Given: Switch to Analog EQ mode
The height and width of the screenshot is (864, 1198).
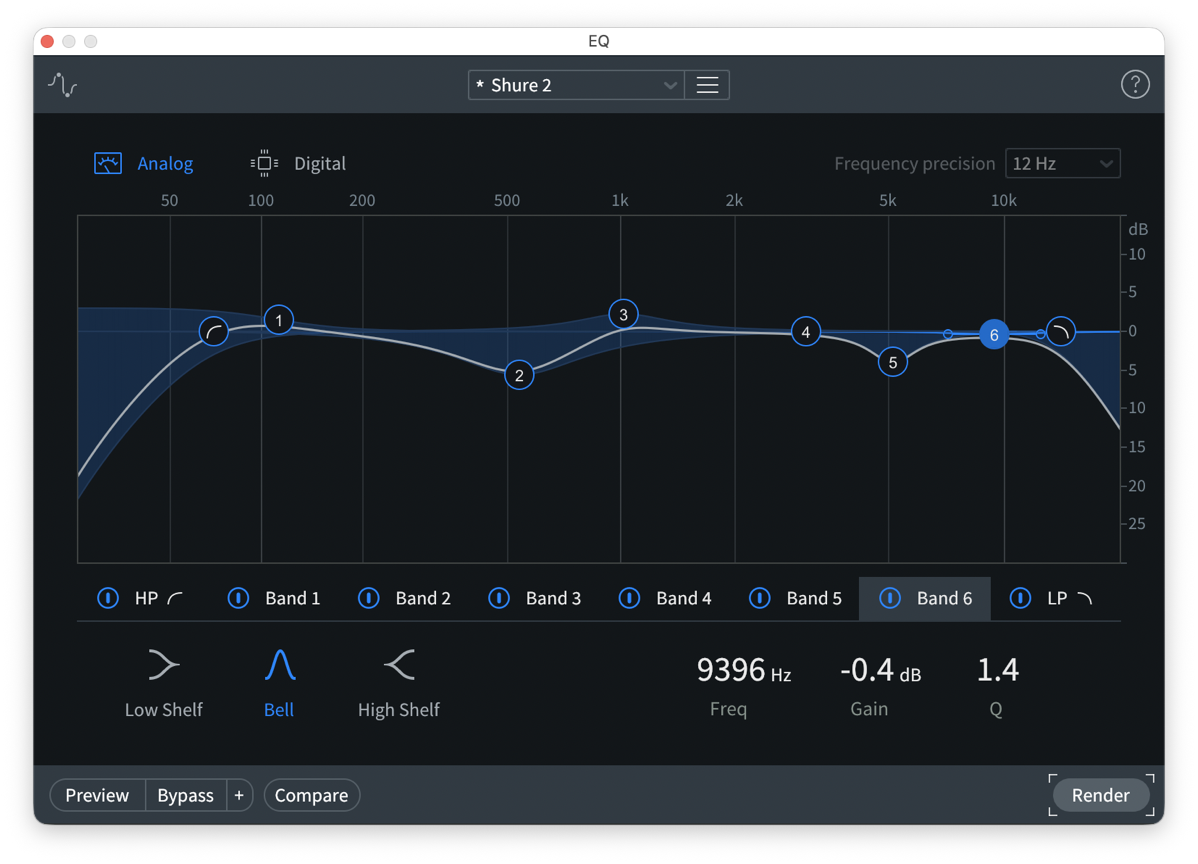Looking at the screenshot, I should (x=144, y=163).
